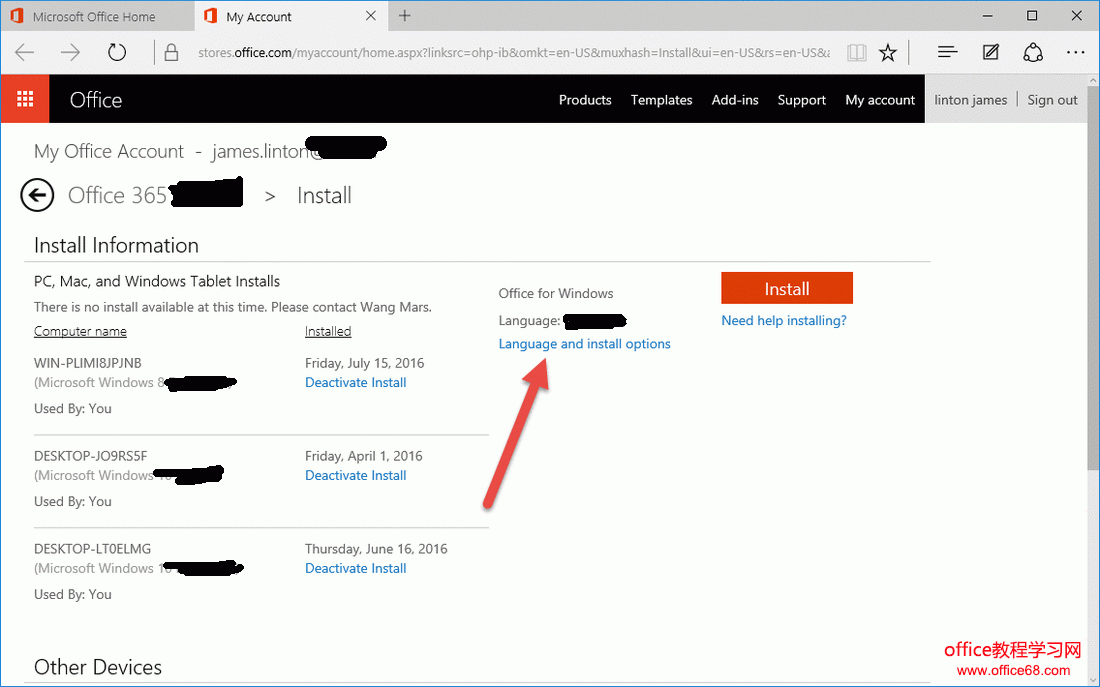Click the Share icon in Edge toolbar
Screen dimensions: 1100x687
[1033, 53]
